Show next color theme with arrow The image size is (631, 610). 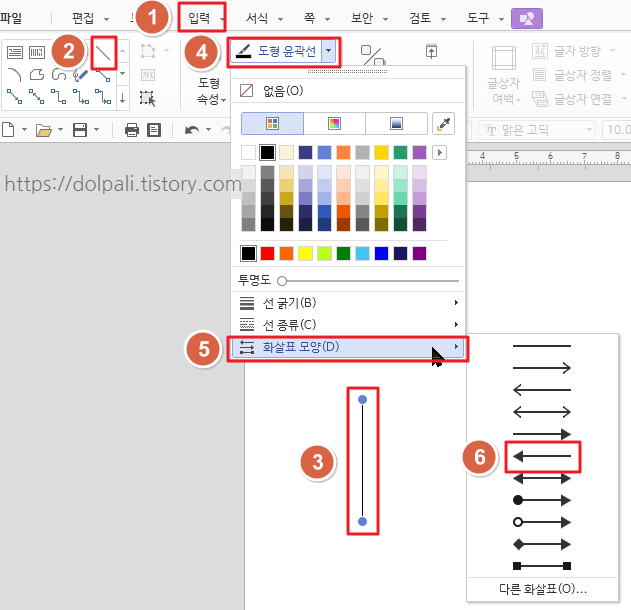coord(439,152)
